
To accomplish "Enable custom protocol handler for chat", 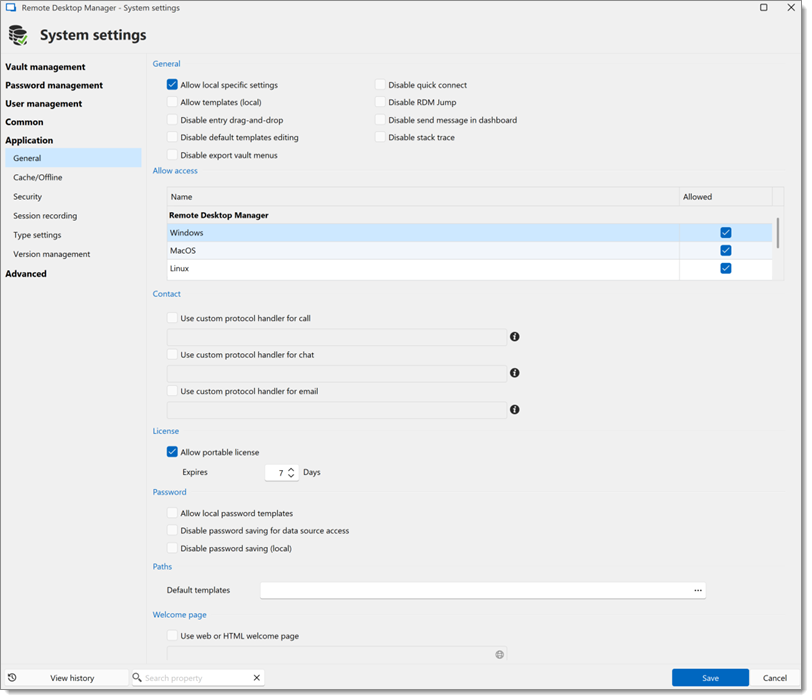I will point(172,355).
